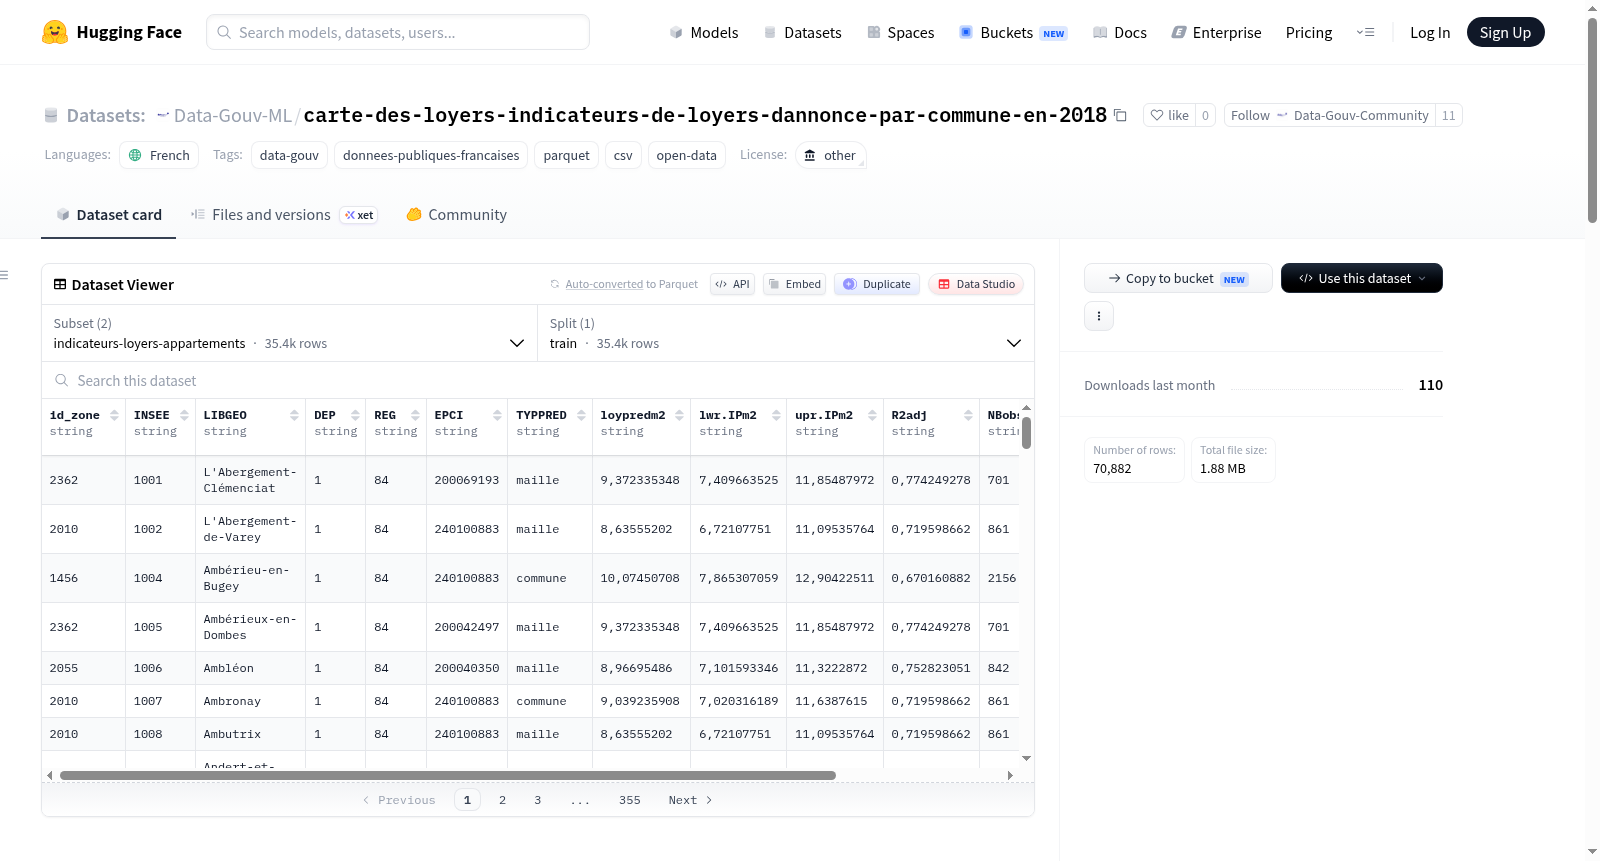
Task: Sort the REG column
Action: pyautogui.click(x=415, y=415)
